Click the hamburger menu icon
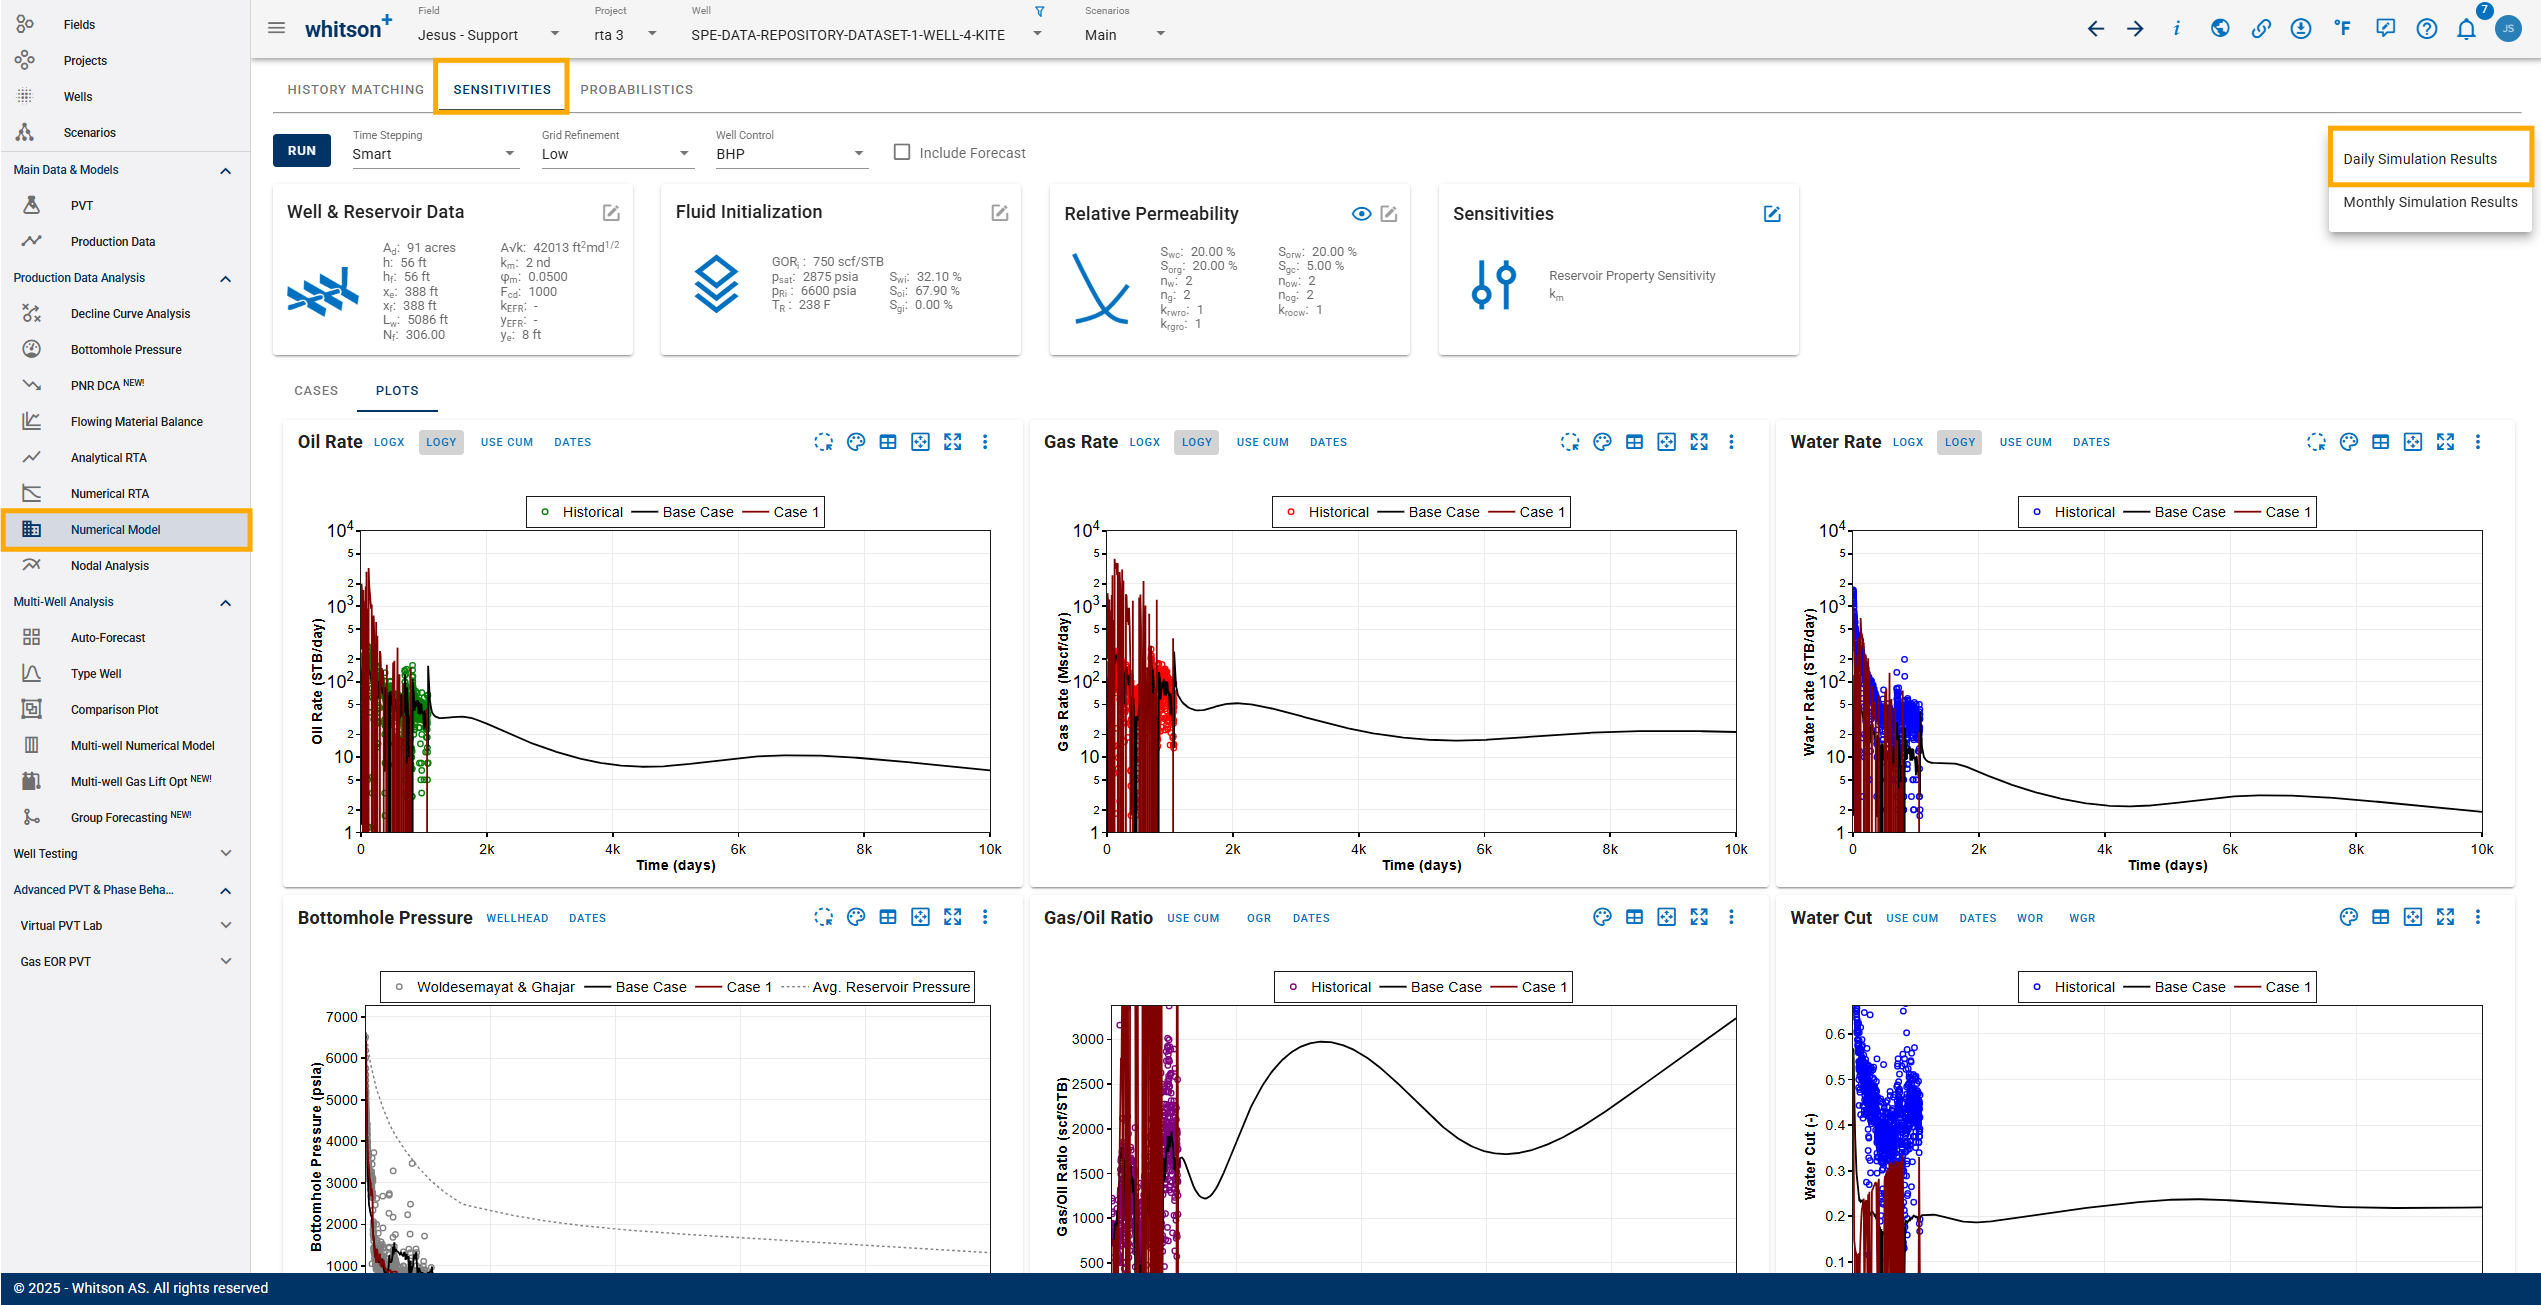Image resolution: width=2541 pixels, height=1305 pixels. pyautogui.click(x=277, y=28)
